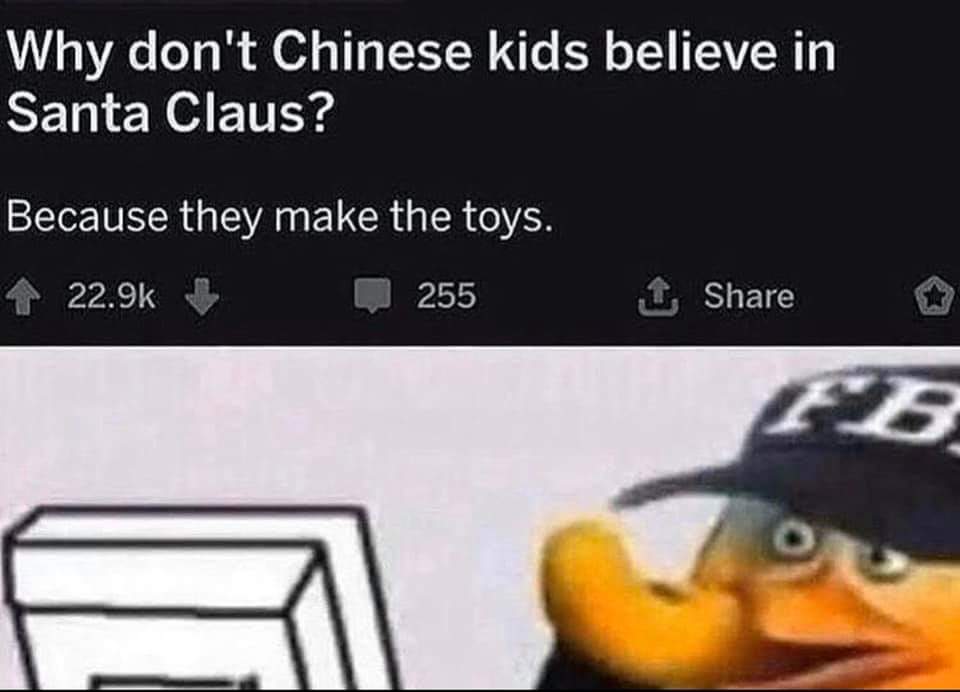Open the 255 comments count

click(446, 296)
